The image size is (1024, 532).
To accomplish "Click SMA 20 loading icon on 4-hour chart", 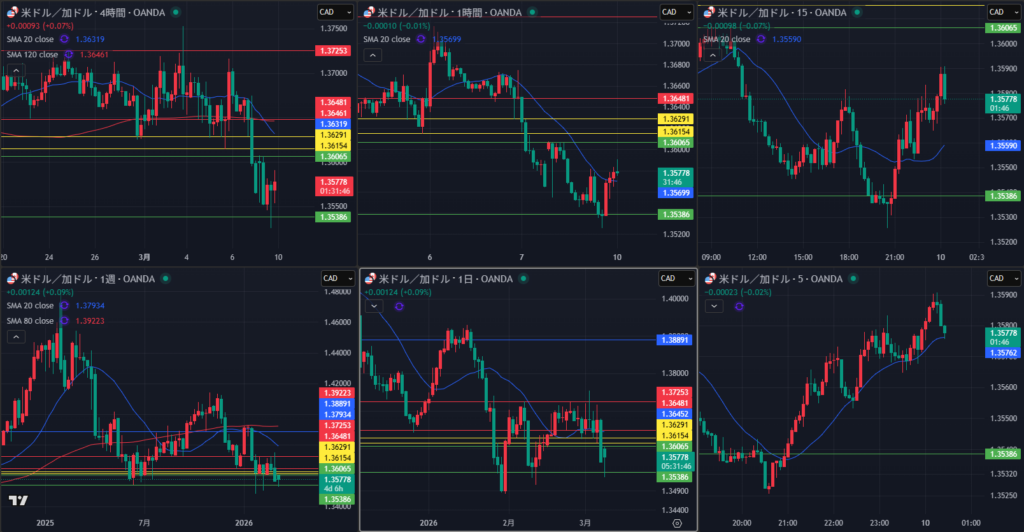I will tap(65, 39).
